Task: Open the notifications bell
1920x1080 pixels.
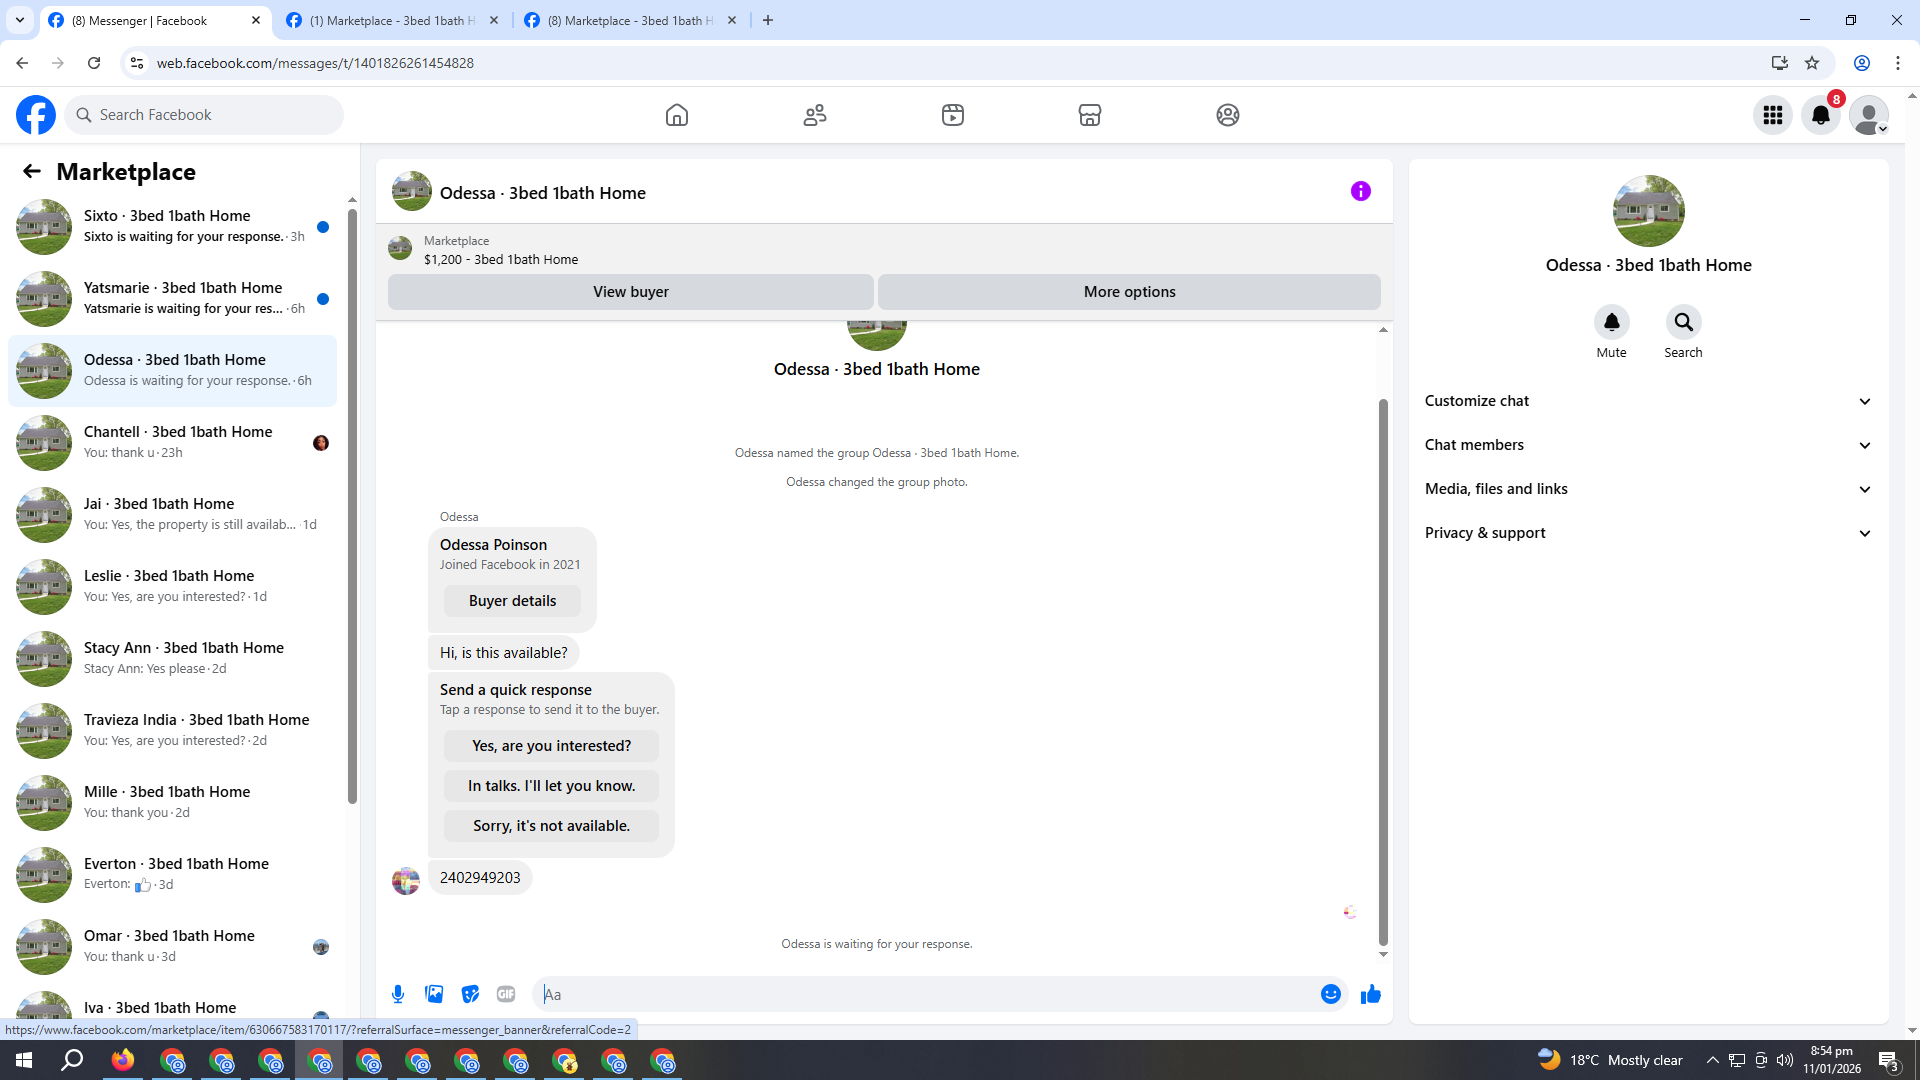Action: pyautogui.click(x=1821, y=115)
